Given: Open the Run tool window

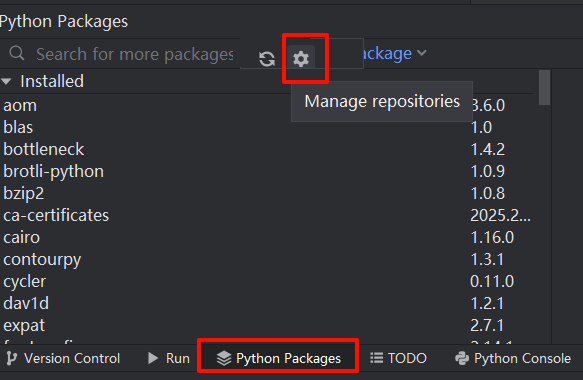Looking at the screenshot, I should tap(168, 358).
